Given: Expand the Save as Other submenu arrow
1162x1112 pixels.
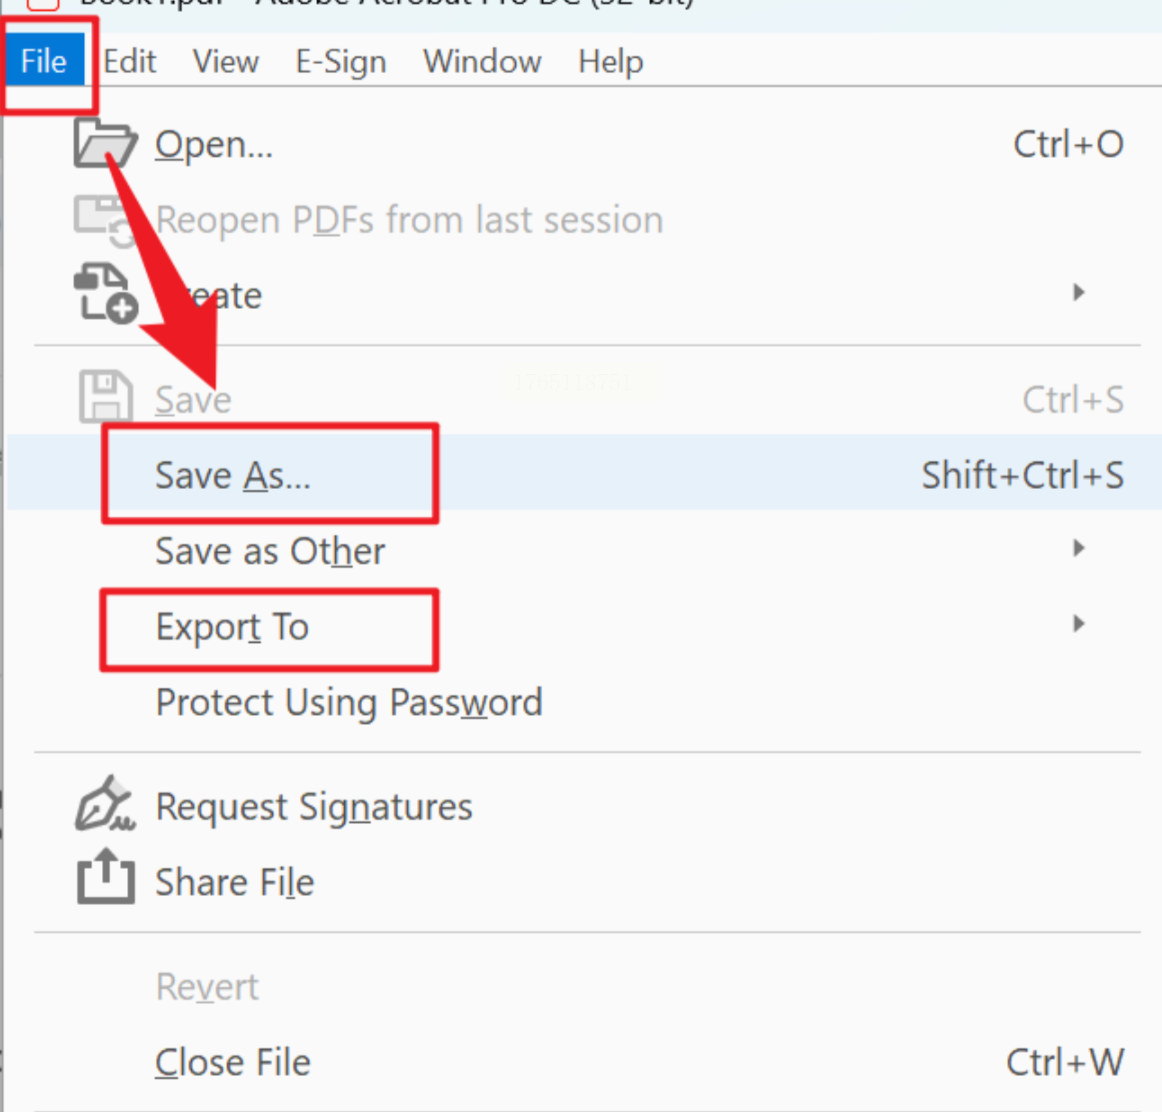Looking at the screenshot, I should (1078, 548).
